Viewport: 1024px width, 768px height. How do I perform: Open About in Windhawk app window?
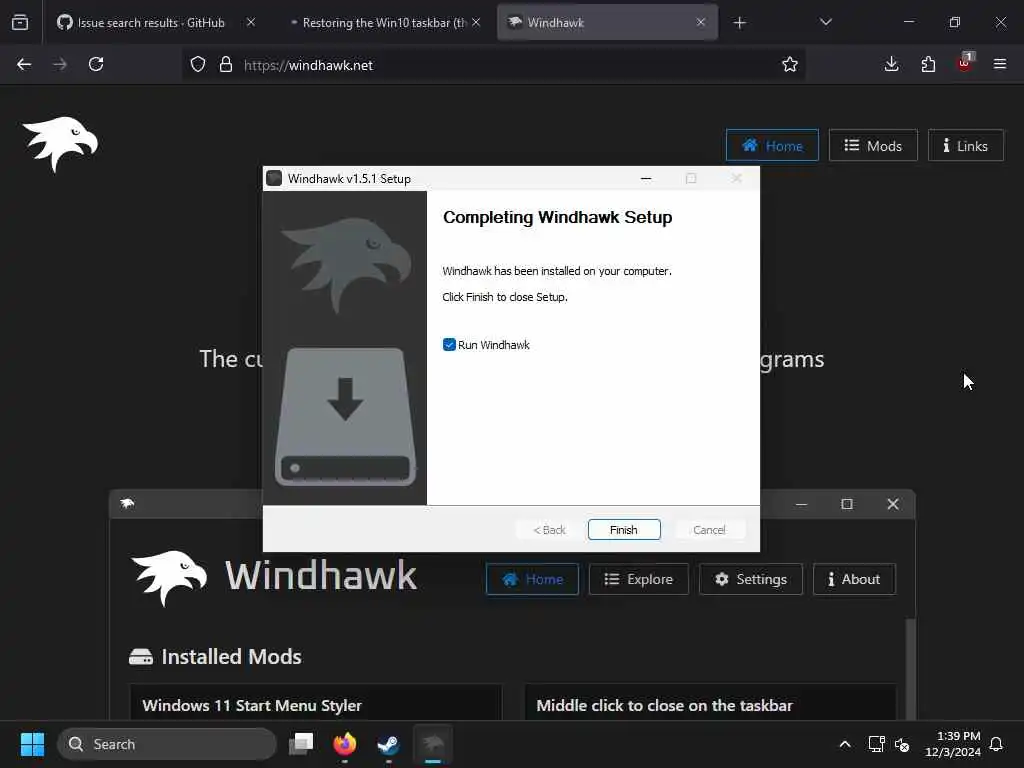(x=854, y=579)
